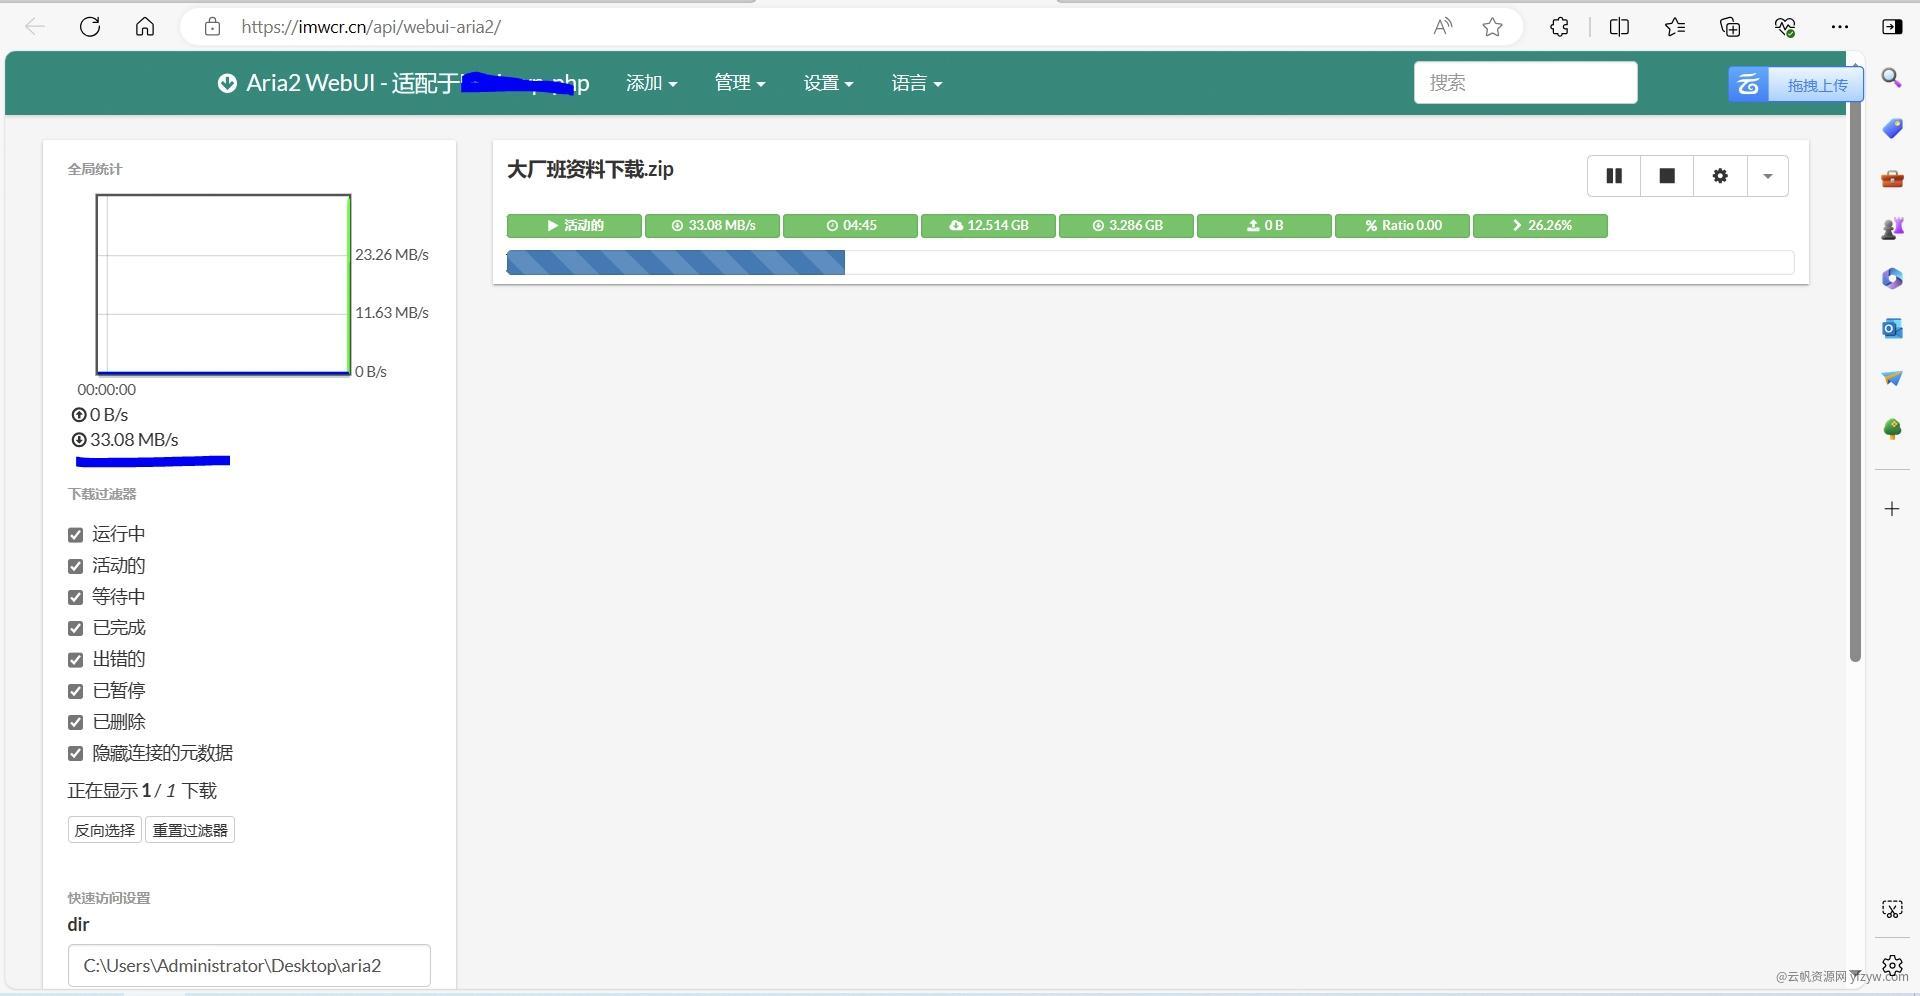Open Browser essentials heart icon
Image resolution: width=1920 pixels, height=996 pixels.
point(1785,27)
